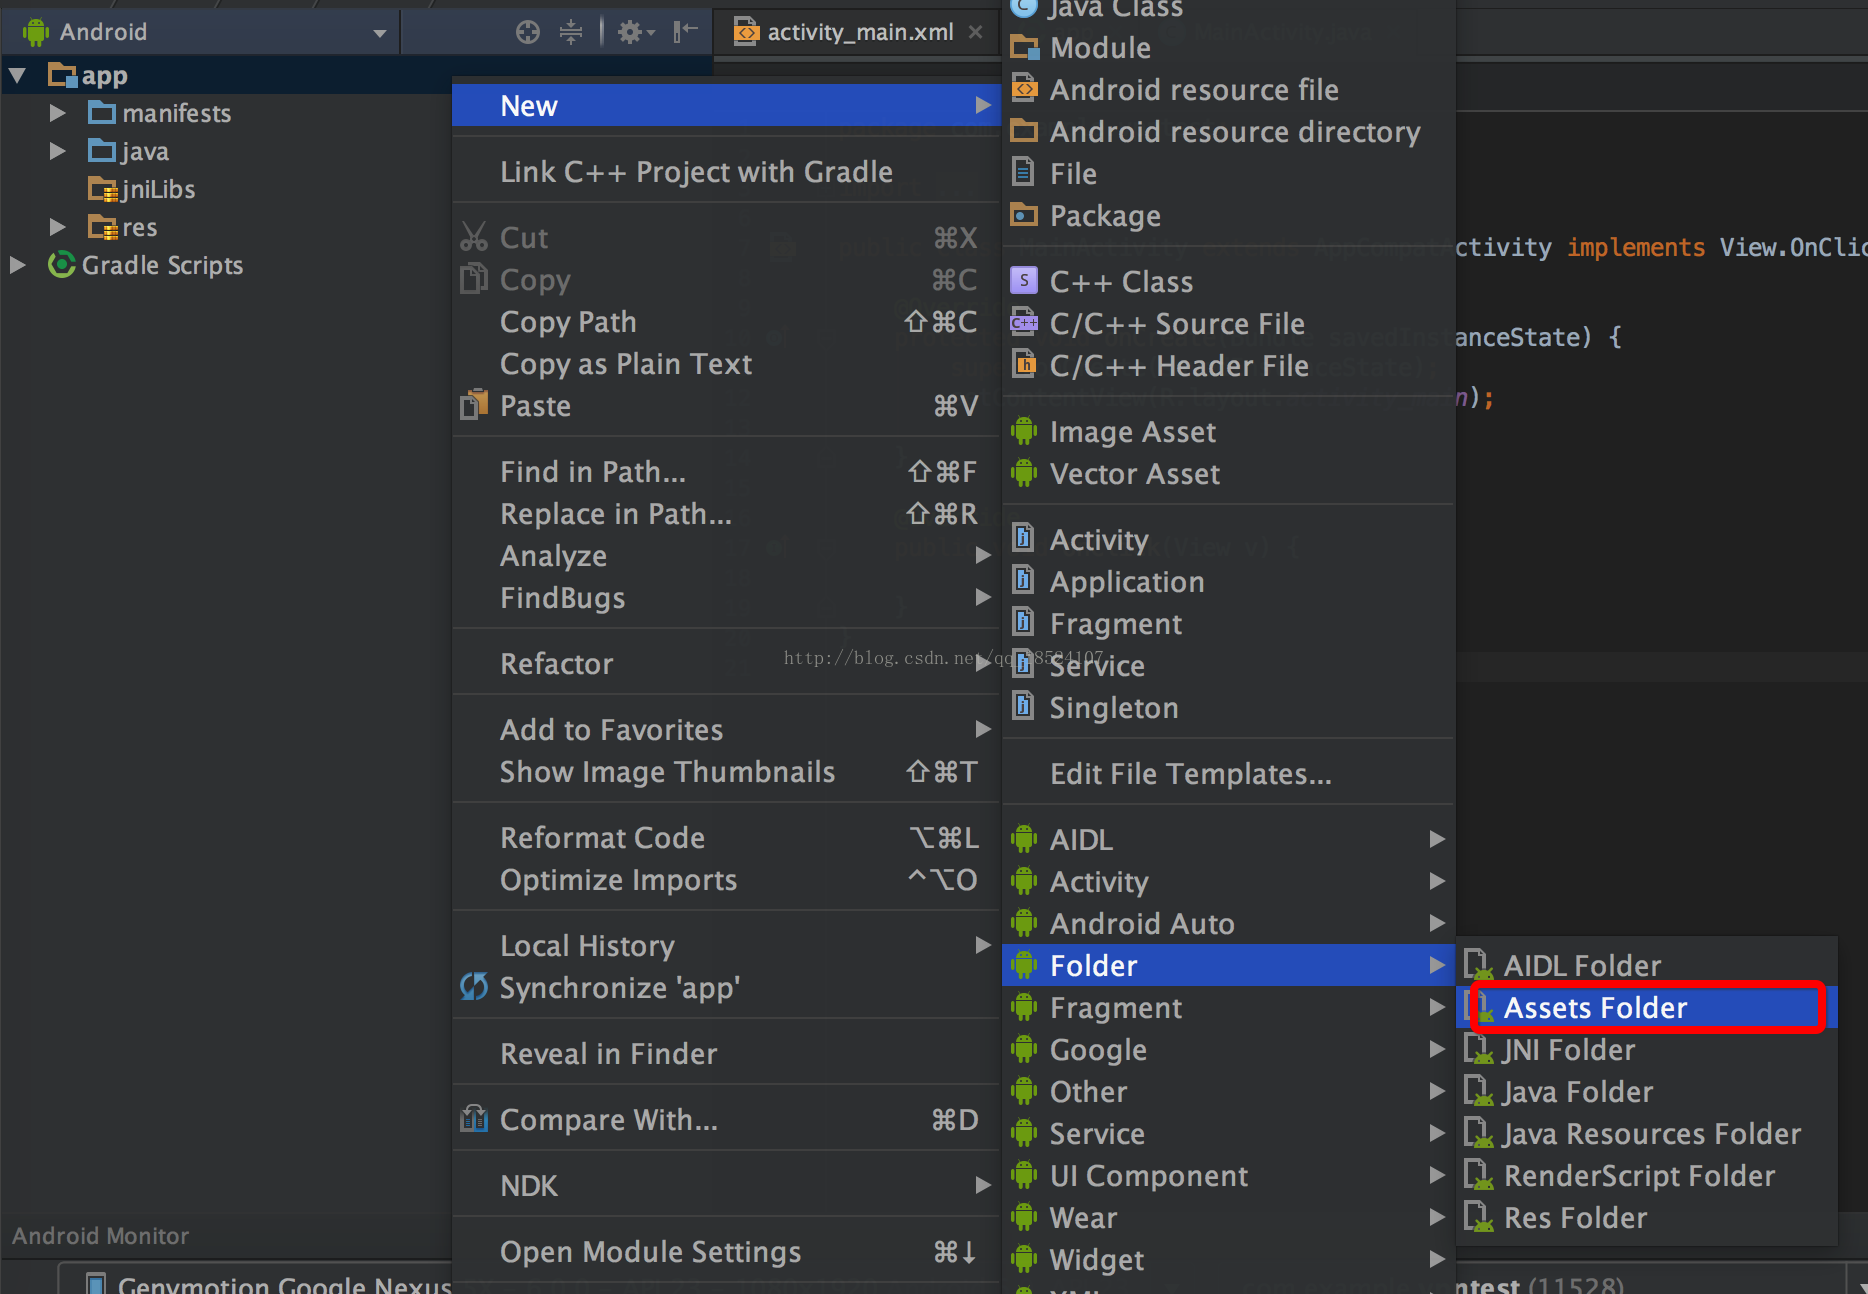This screenshot has width=1868, height=1294.
Task: Choose Link C++ Project with Gradle
Action: tap(726, 171)
